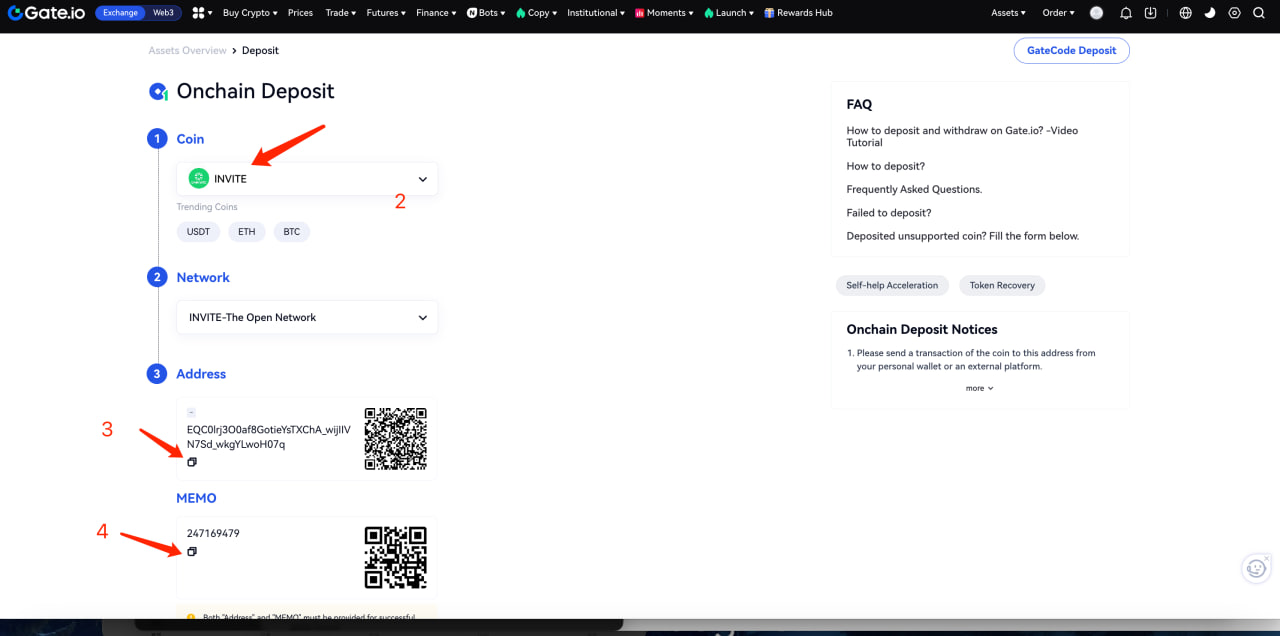
Task: Open the INVITE-The Open Network dropdown
Action: point(307,317)
